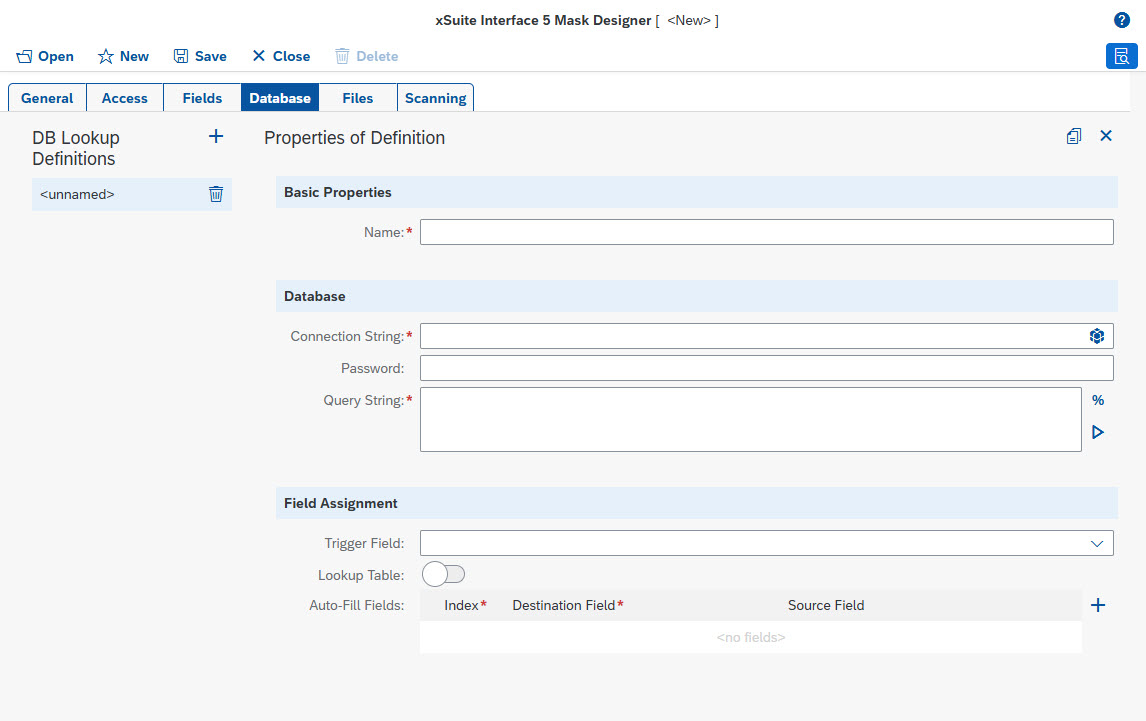Save the current mask definition
The image size is (1146, 721).
click(199, 56)
